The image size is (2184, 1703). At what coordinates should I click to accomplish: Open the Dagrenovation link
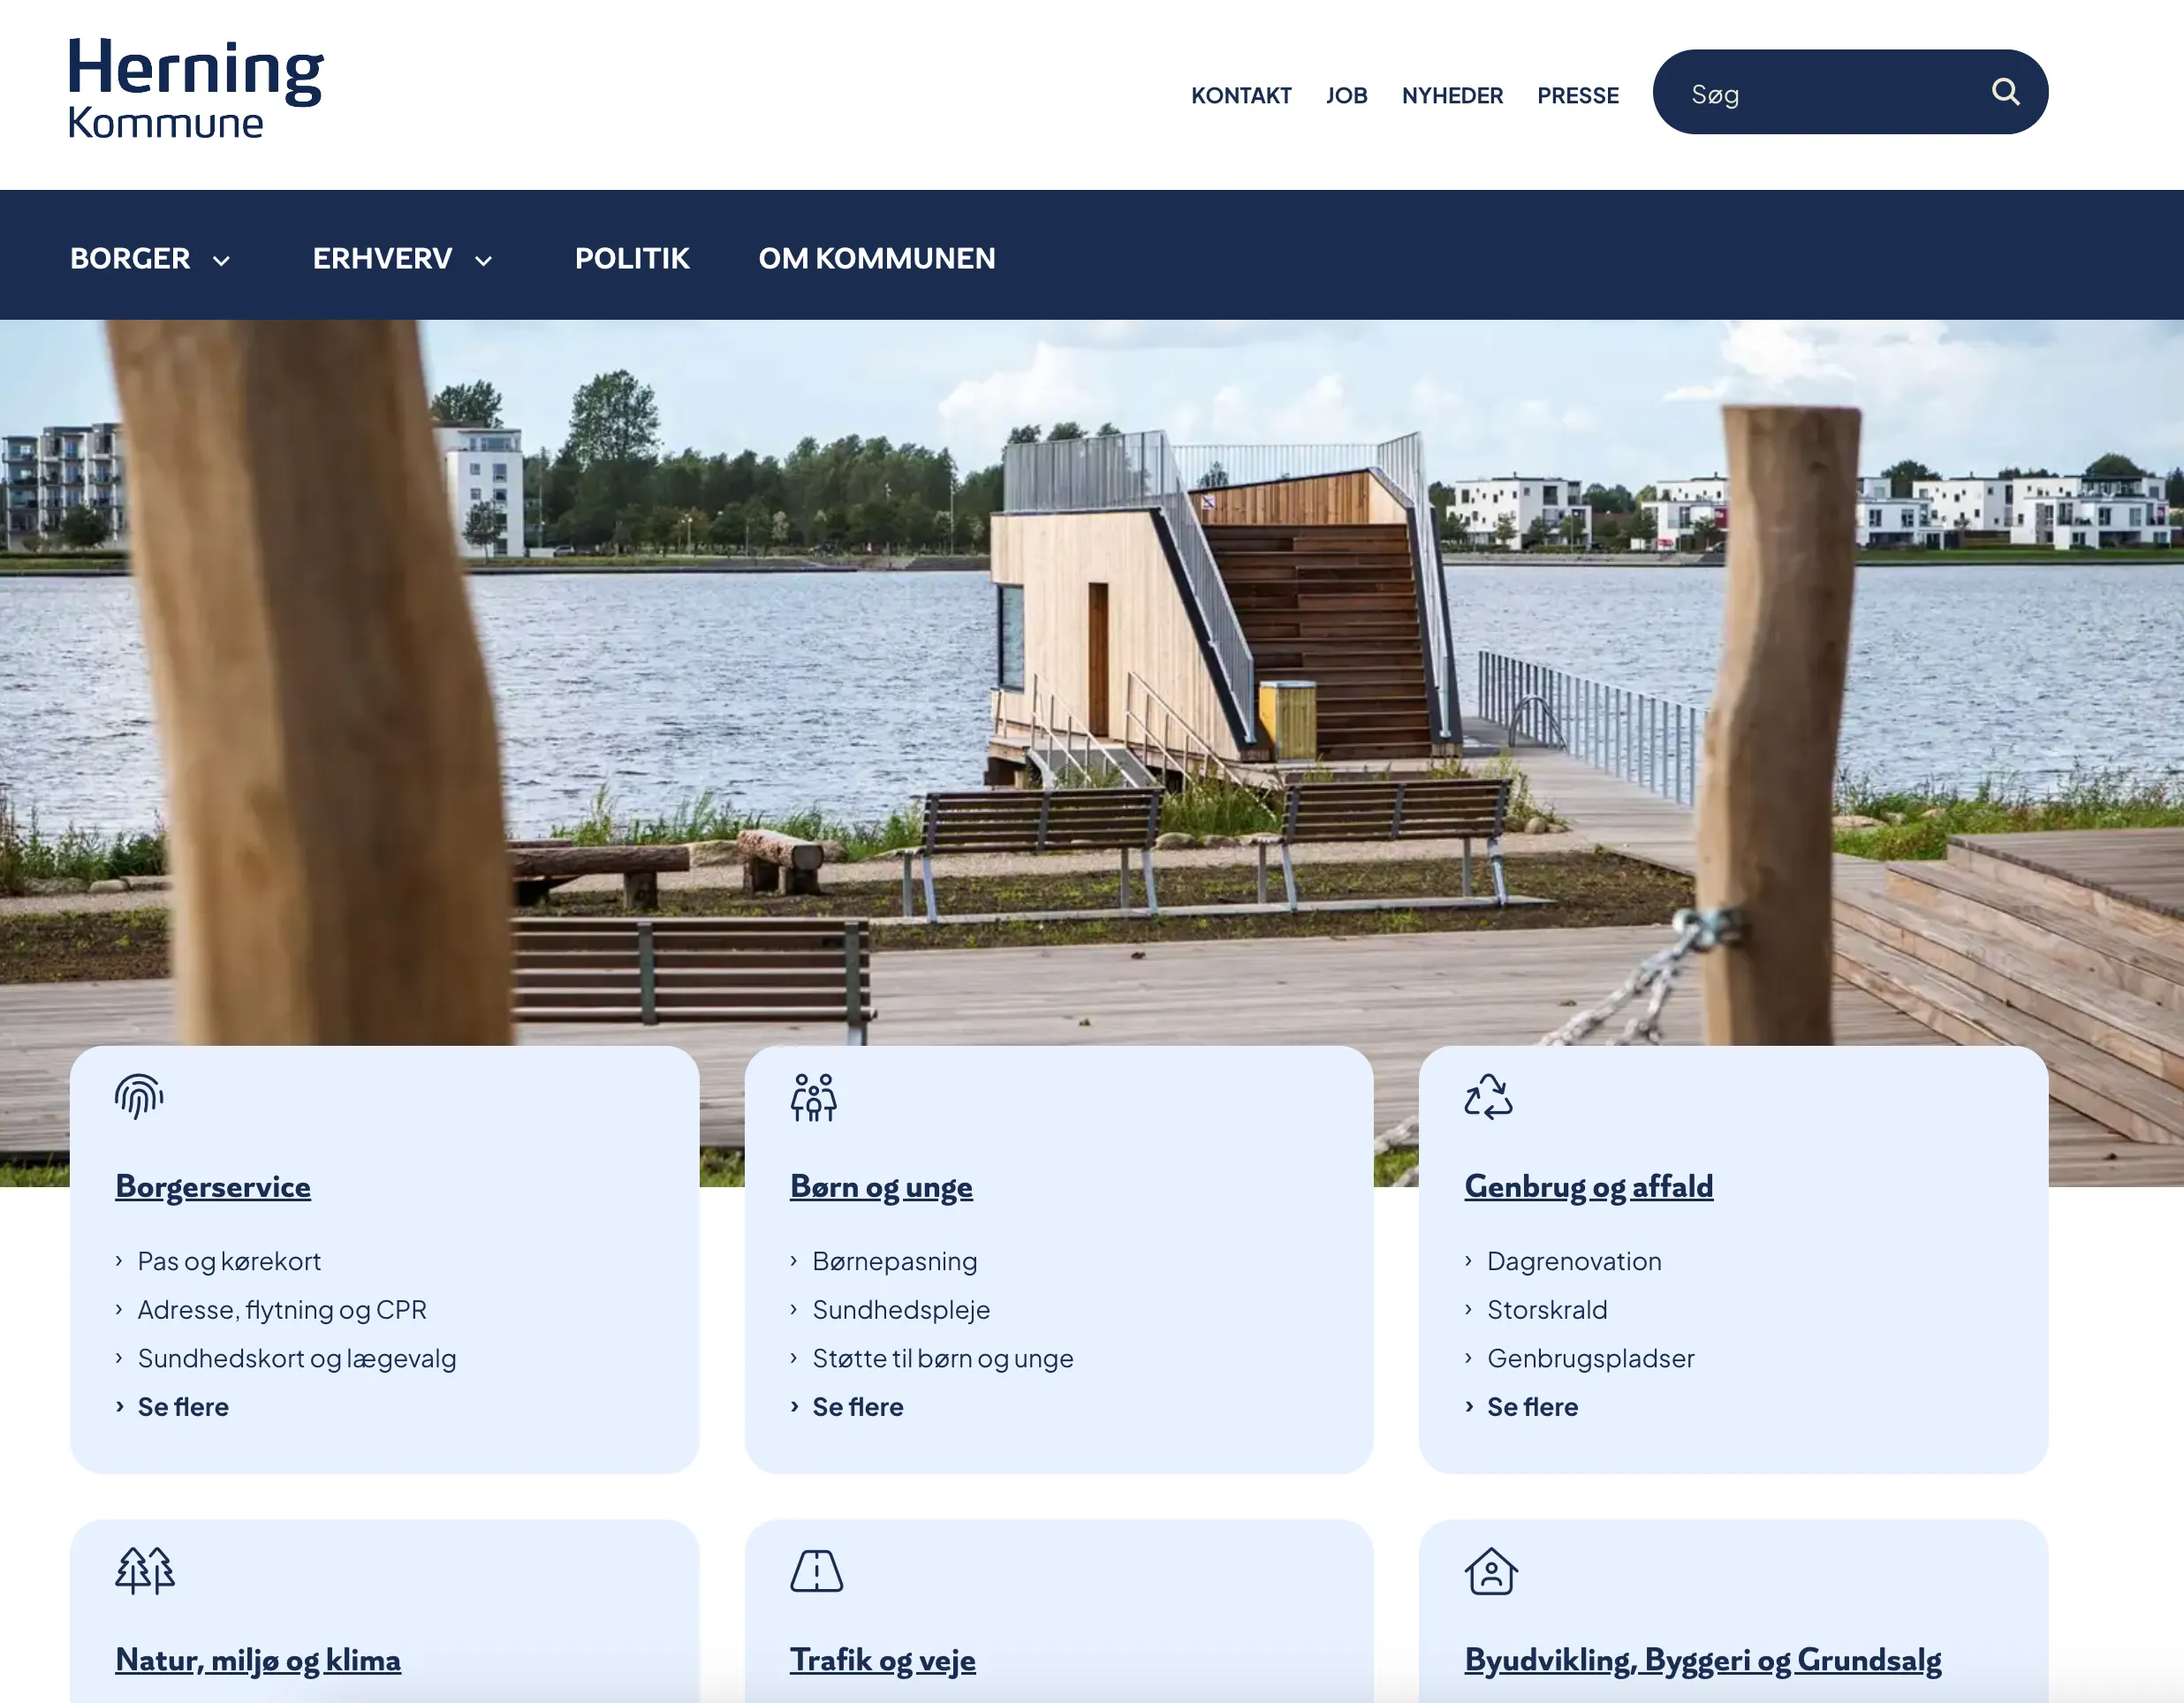click(1574, 1261)
